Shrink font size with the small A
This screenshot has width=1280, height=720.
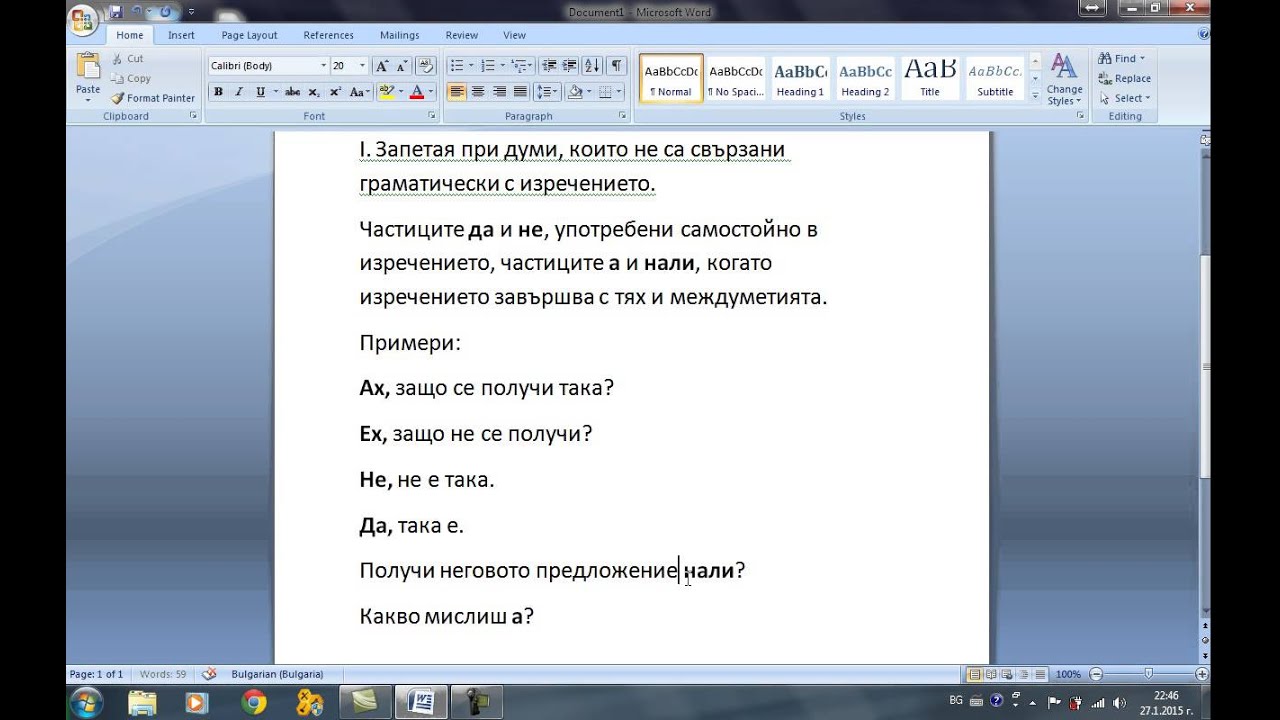(x=402, y=66)
